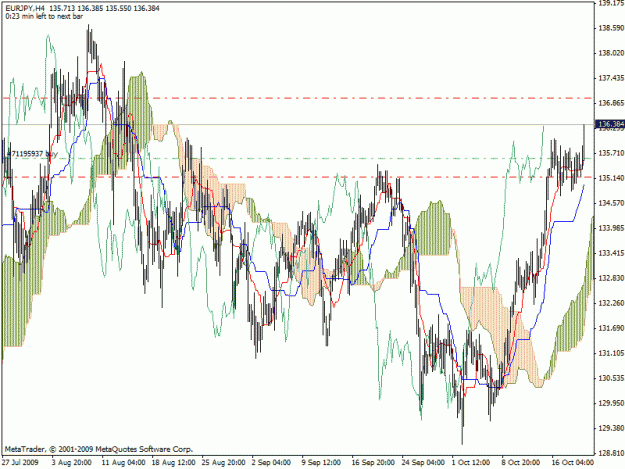Viewport: 625px width, 469px height.
Task: Click the 131.690 price axis label
Action: 611,328
